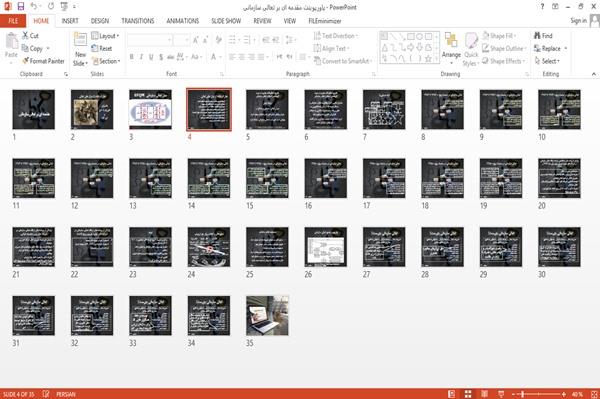Click Decrease Font Size icon
The image size is (600, 399).
[205, 40]
